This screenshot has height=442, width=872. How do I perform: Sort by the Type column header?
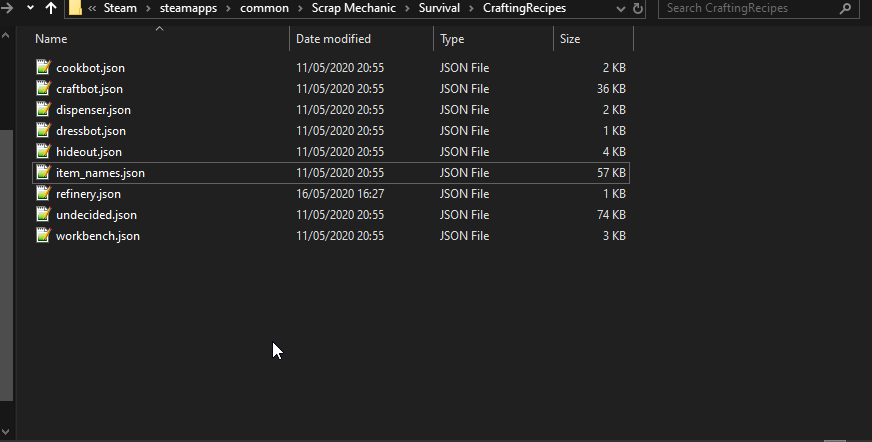point(453,39)
